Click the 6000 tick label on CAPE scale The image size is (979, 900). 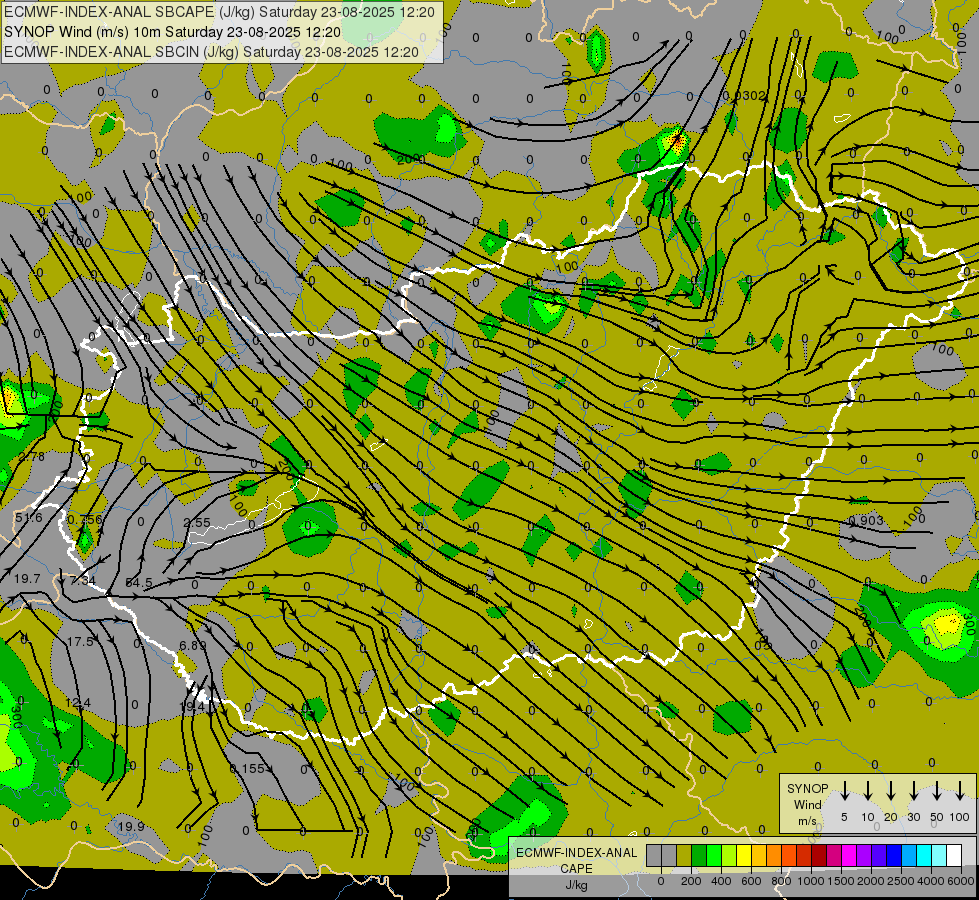coord(960,881)
